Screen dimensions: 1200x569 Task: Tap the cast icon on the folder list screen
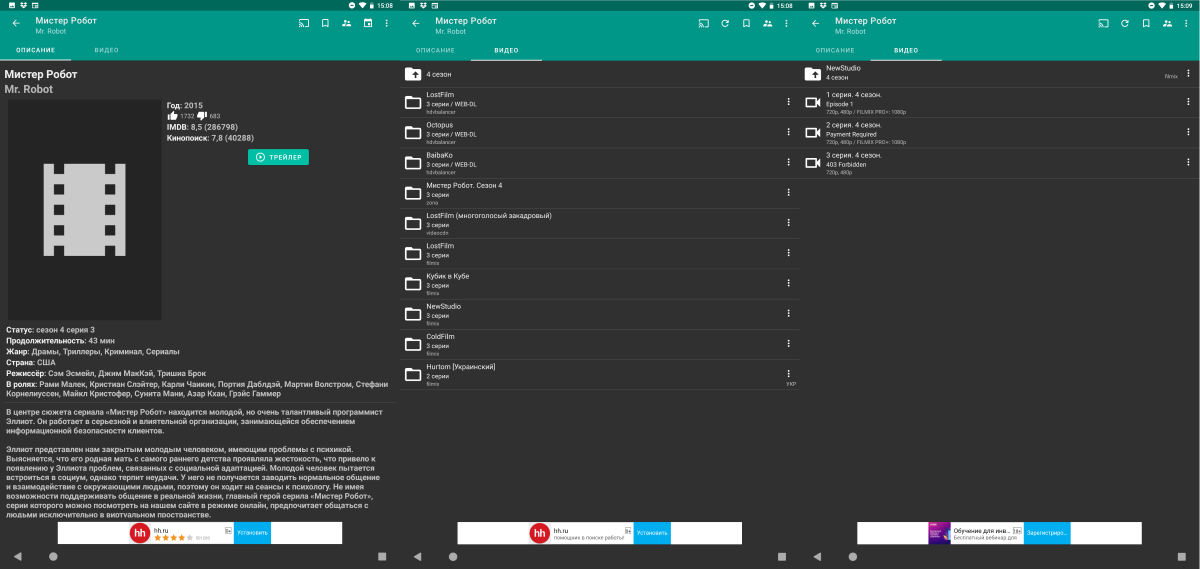tap(704, 23)
